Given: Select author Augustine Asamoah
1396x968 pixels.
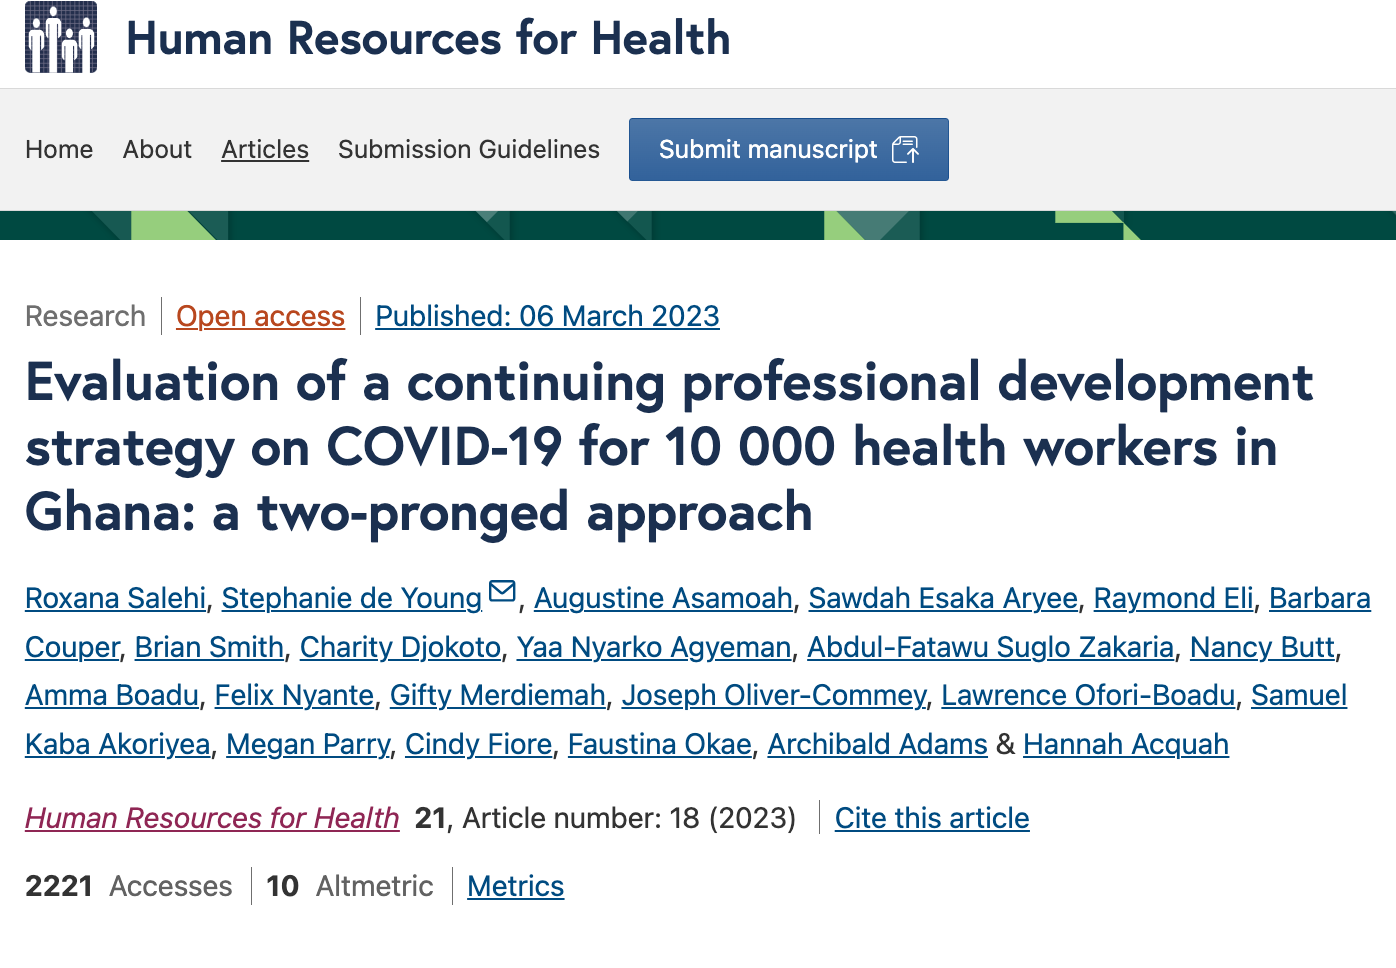Looking at the screenshot, I should tap(663, 598).
